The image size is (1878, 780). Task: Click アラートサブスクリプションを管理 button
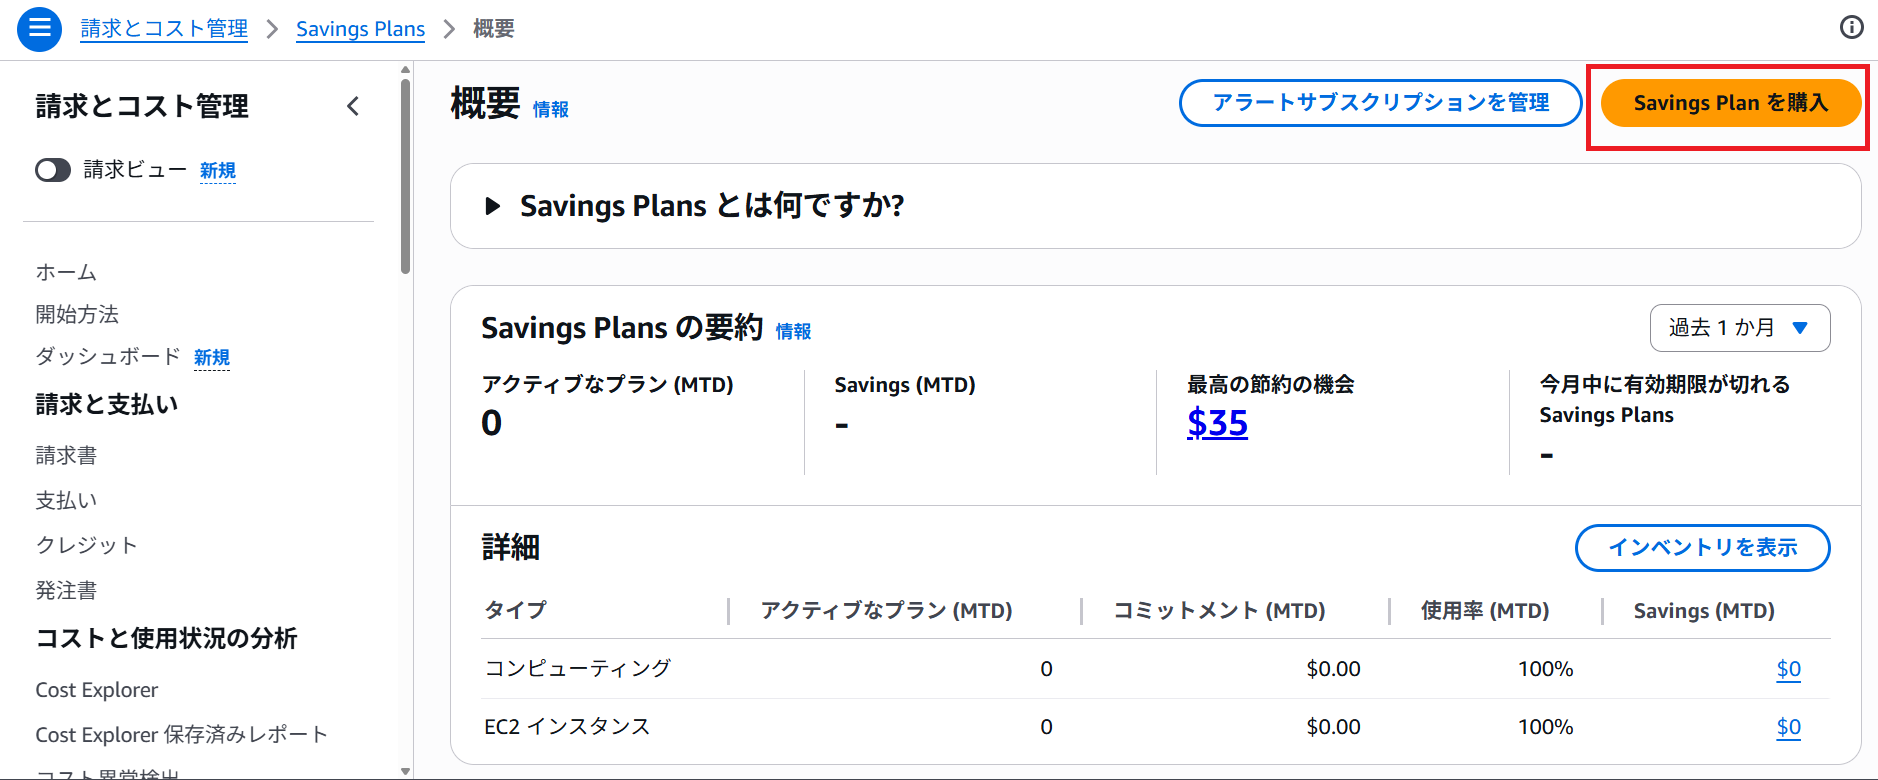tap(1380, 103)
